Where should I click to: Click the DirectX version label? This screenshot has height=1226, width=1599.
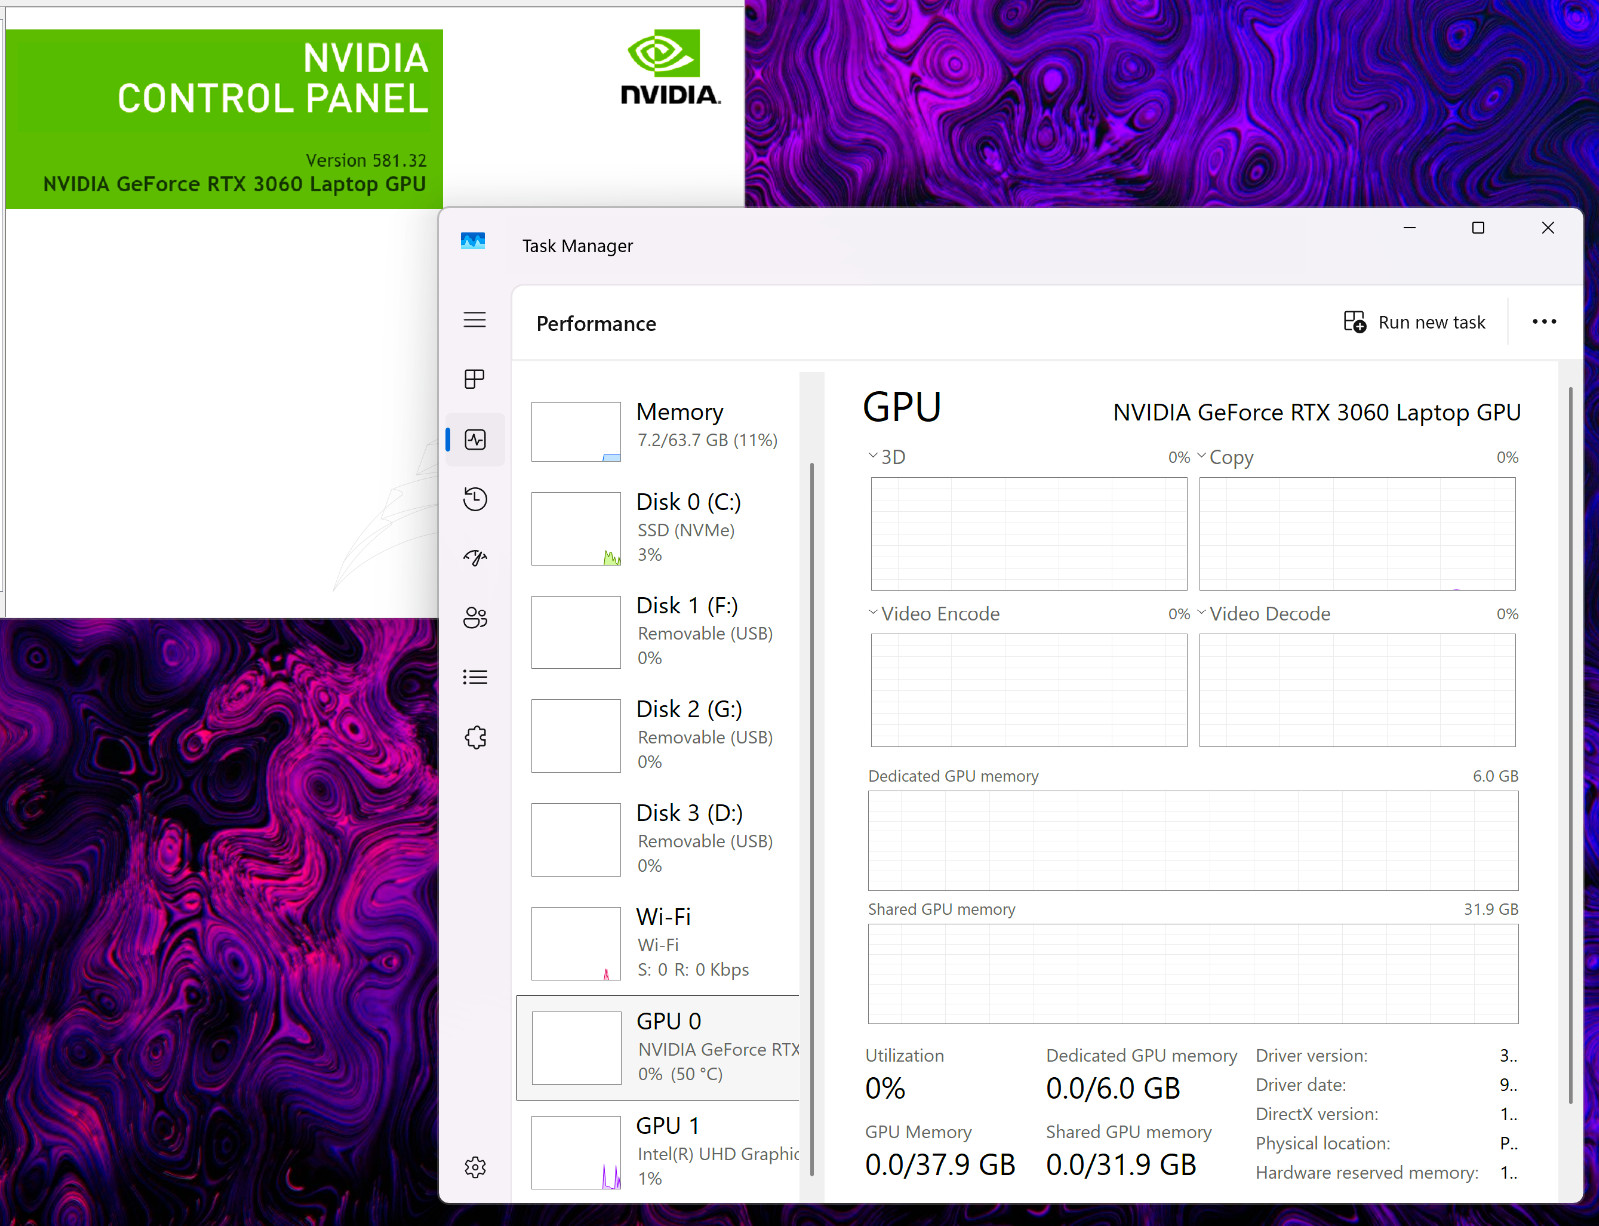1317,1114
